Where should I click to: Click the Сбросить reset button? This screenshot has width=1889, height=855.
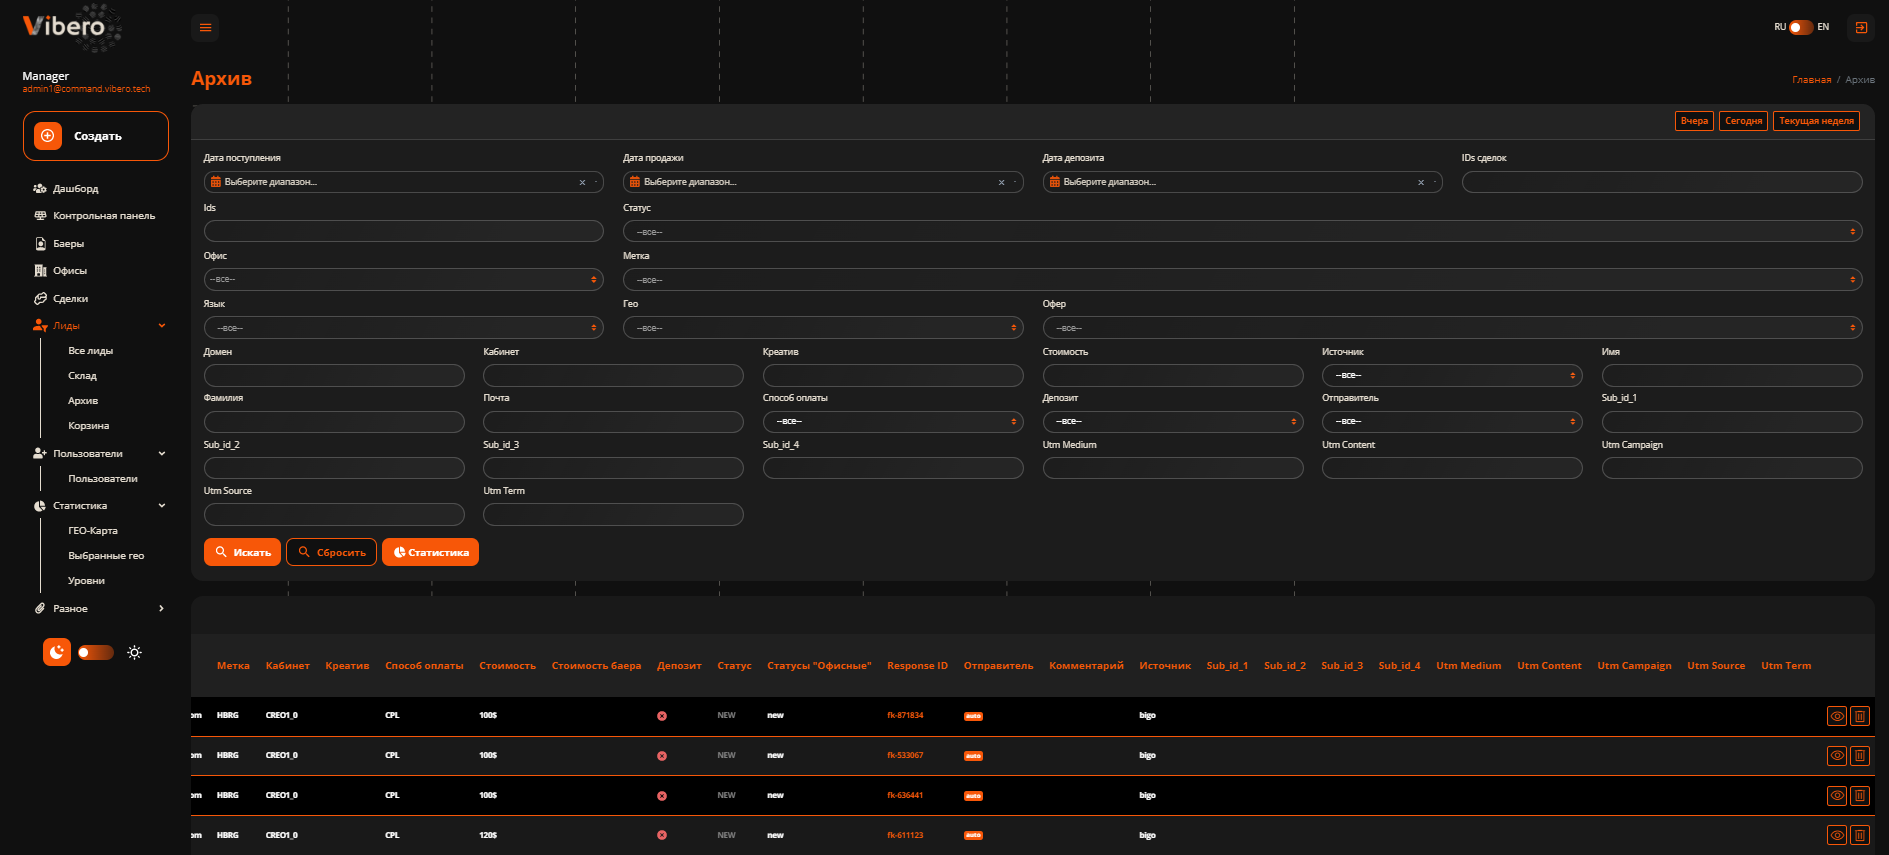pyautogui.click(x=332, y=552)
